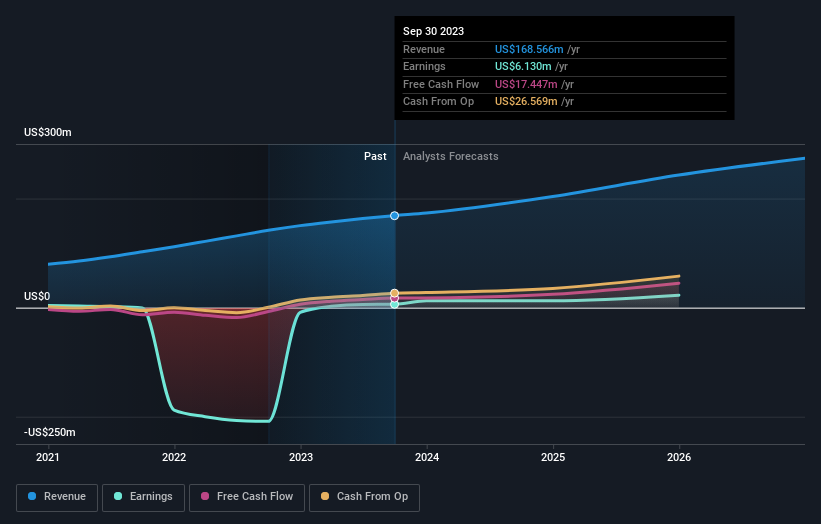The height and width of the screenshot is (524, 821).
Task: Click the Past section label
Action: pyautogui.click(x=375, y=156)
